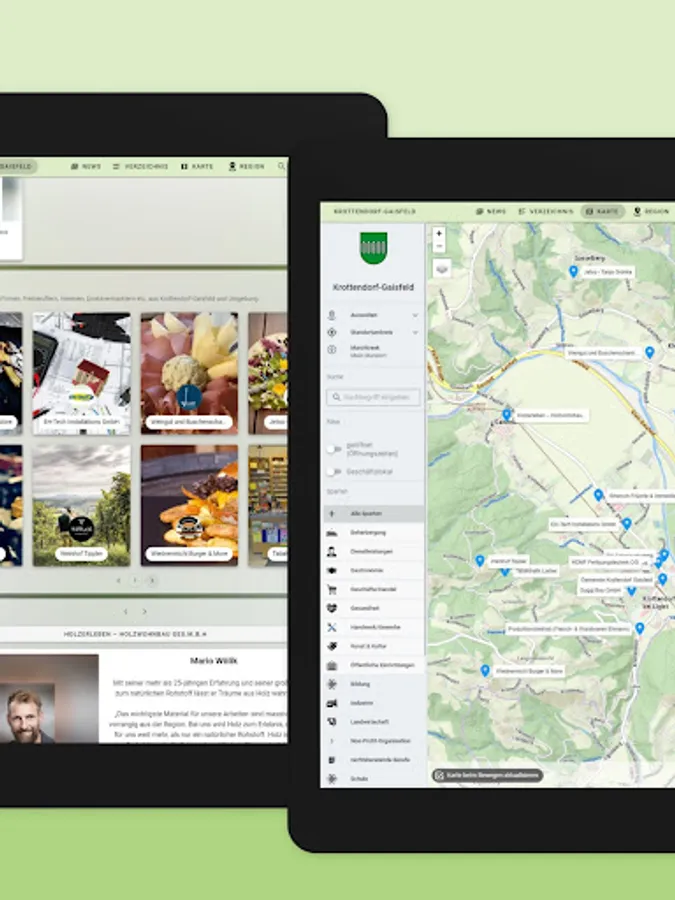
Task: Click the Krottendorf-Gaisfeld green coat of arms
Action: pyautogui.click(x=373, y=248)
